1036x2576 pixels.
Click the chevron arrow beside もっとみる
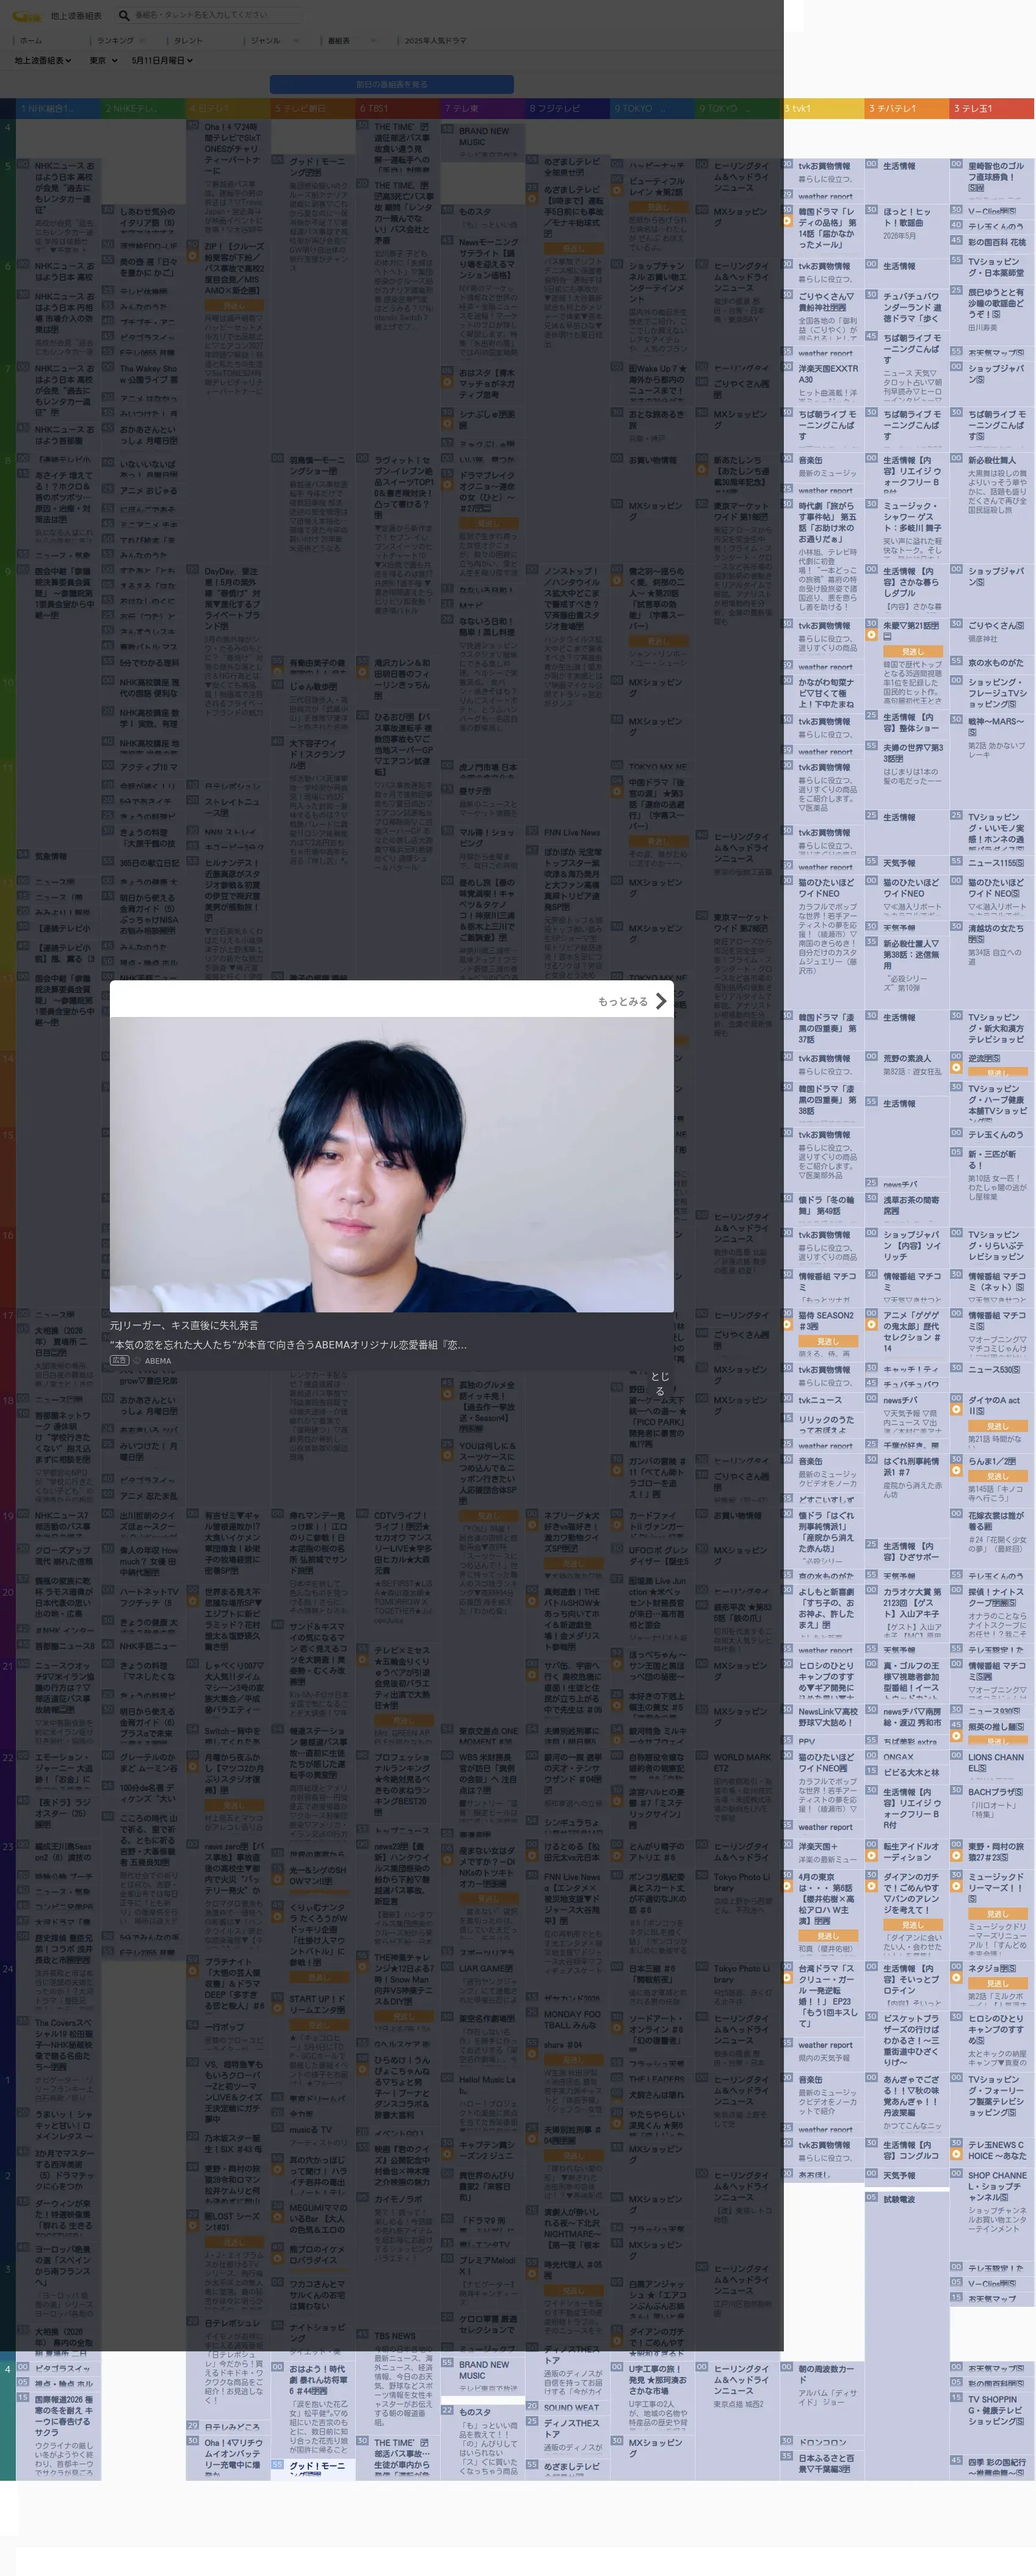(660, 1001)
